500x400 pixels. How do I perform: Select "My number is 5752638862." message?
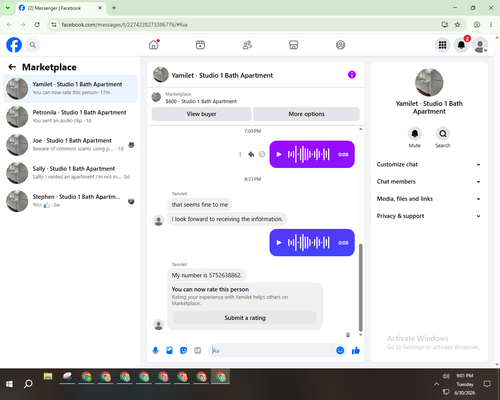point(207,275)
